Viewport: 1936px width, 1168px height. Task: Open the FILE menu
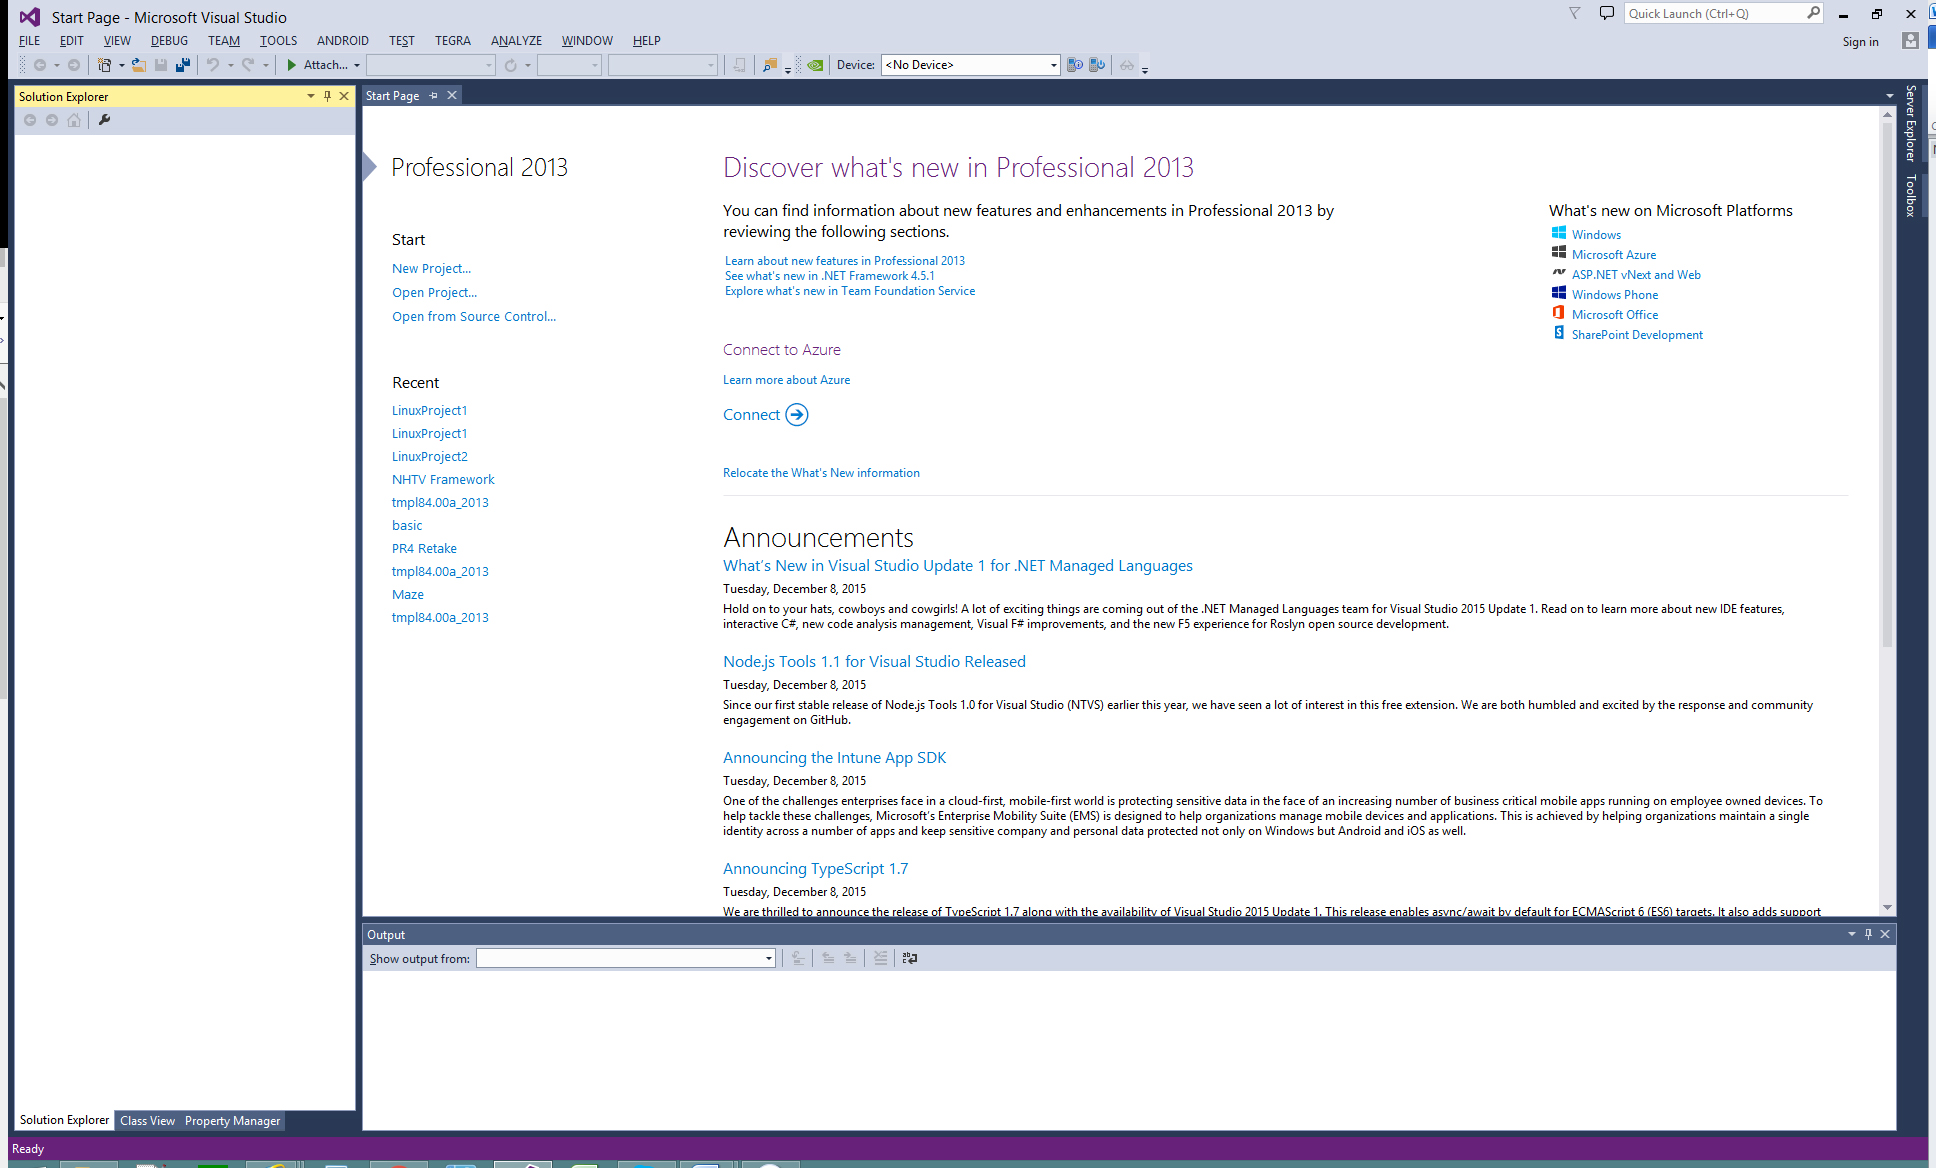point(29,41)
